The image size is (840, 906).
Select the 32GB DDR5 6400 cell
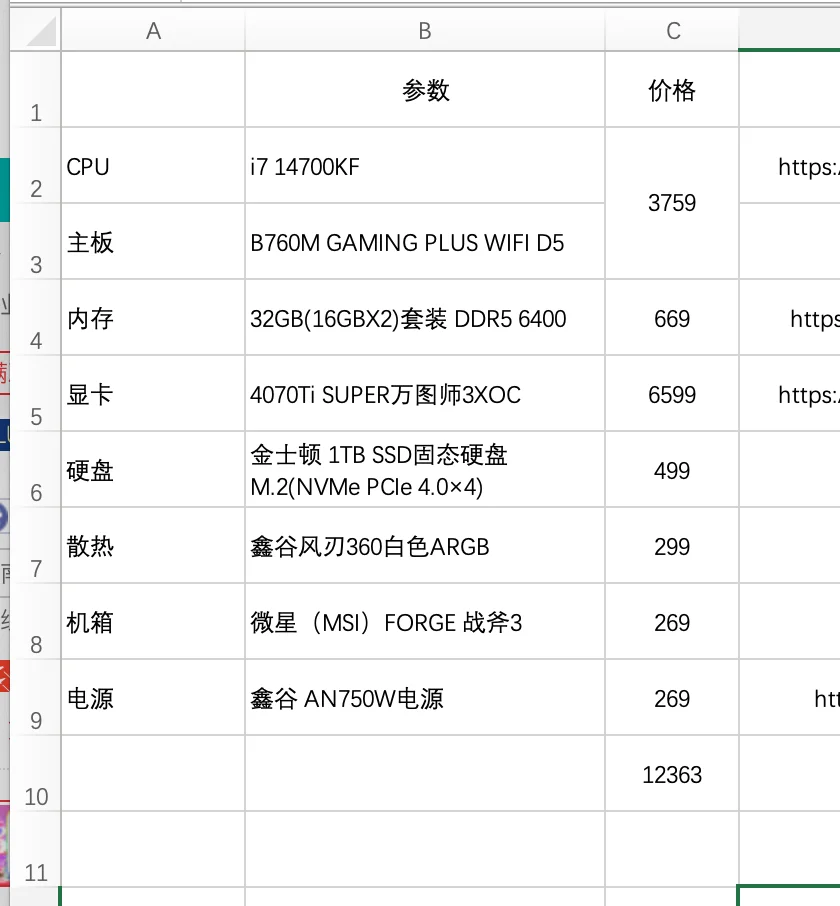tap(425, 318)
